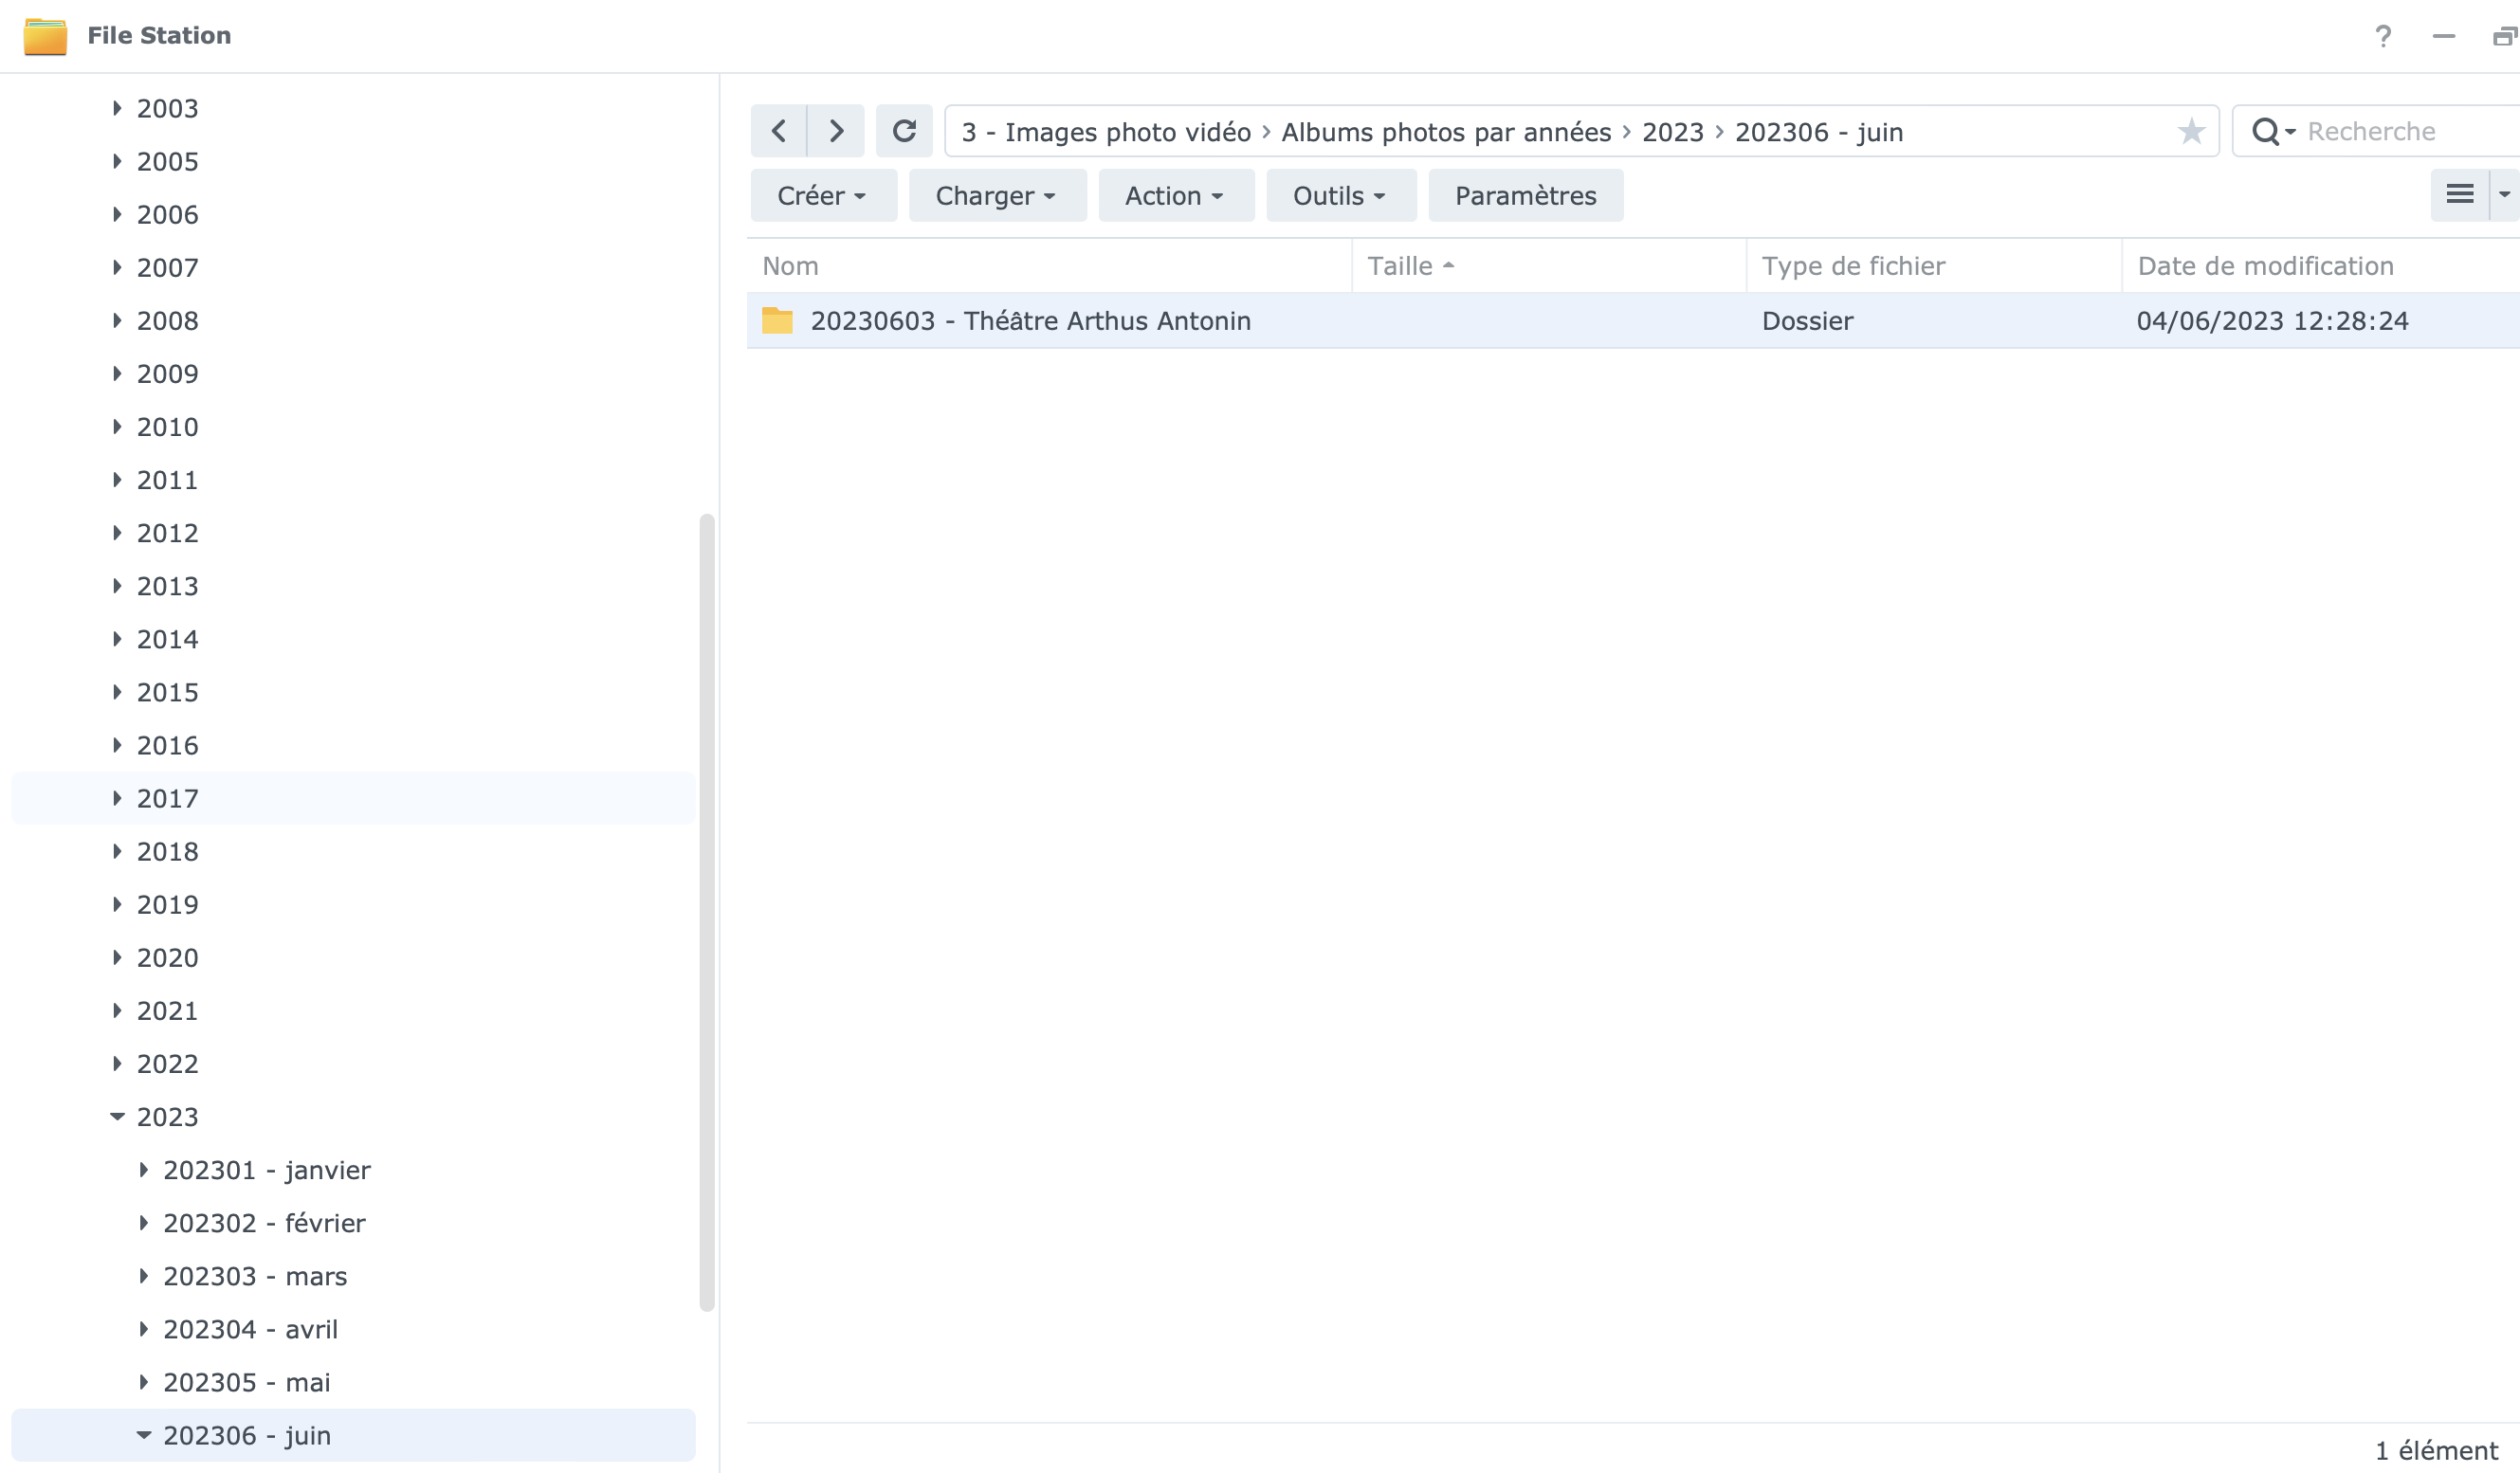Screen dimensions: 2520x1473
Task: Open the Action menu
Action: [x=1176, y=195]
